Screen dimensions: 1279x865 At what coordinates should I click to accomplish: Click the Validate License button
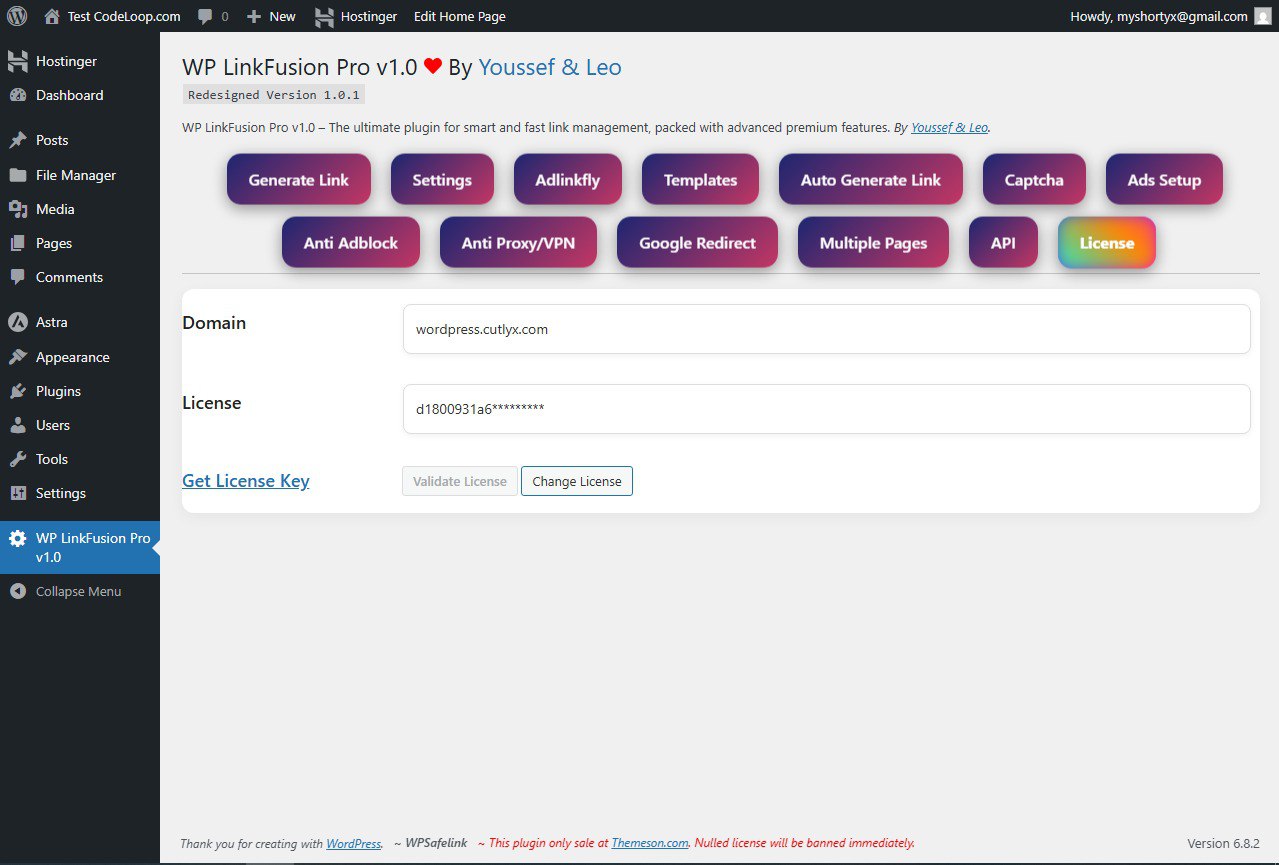[460, 481]
